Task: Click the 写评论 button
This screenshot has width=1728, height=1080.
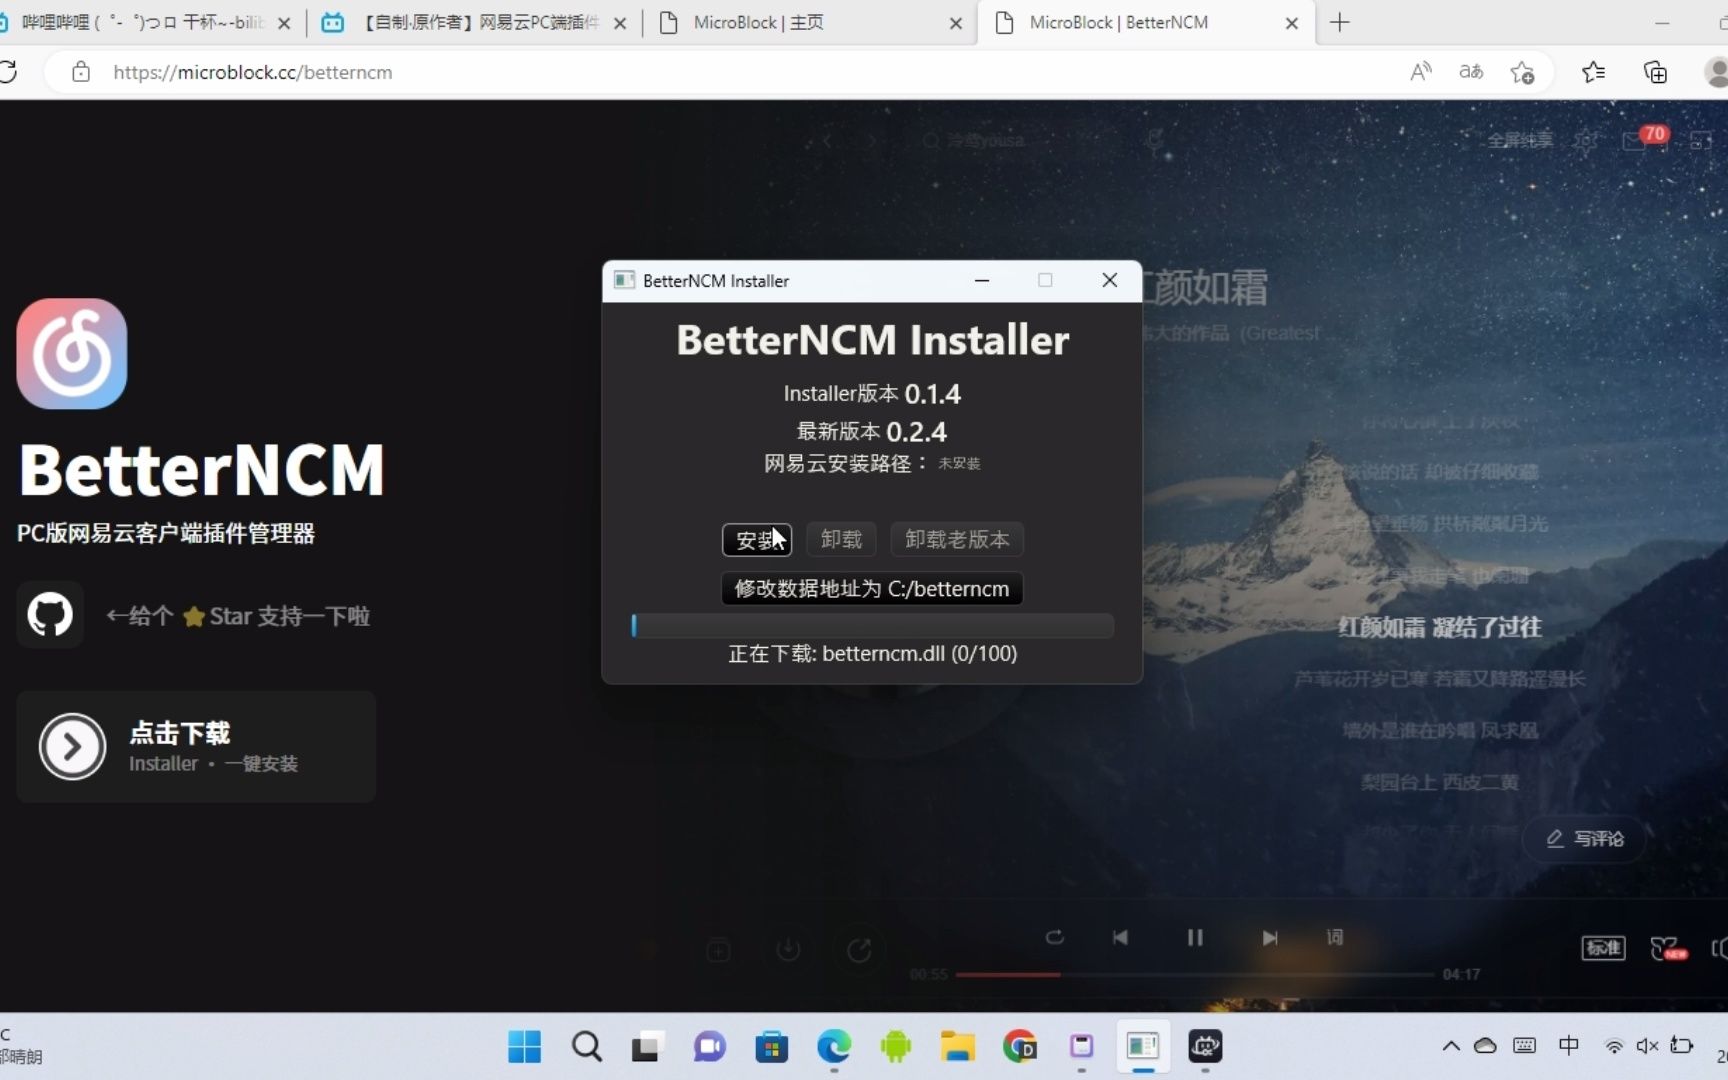Action: [x=1584, y=838]
